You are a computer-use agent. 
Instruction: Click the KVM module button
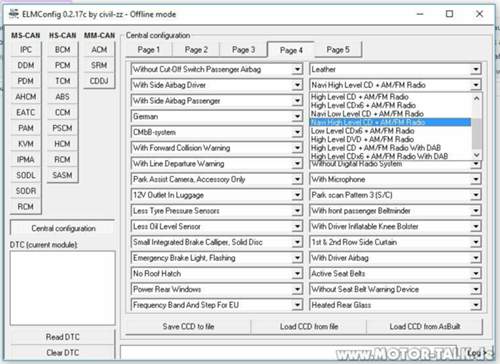26,144
